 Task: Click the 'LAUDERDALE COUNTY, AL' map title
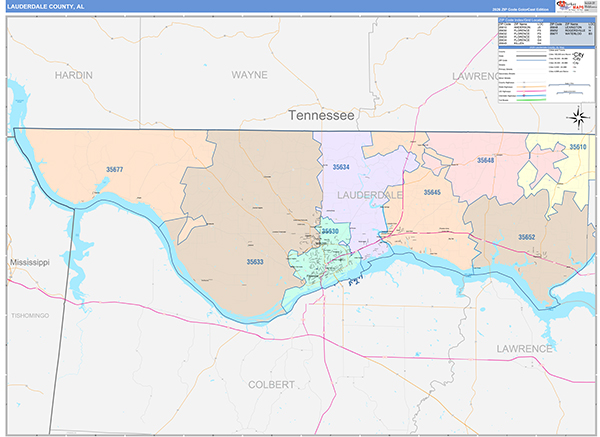click(x=46, y=7)
